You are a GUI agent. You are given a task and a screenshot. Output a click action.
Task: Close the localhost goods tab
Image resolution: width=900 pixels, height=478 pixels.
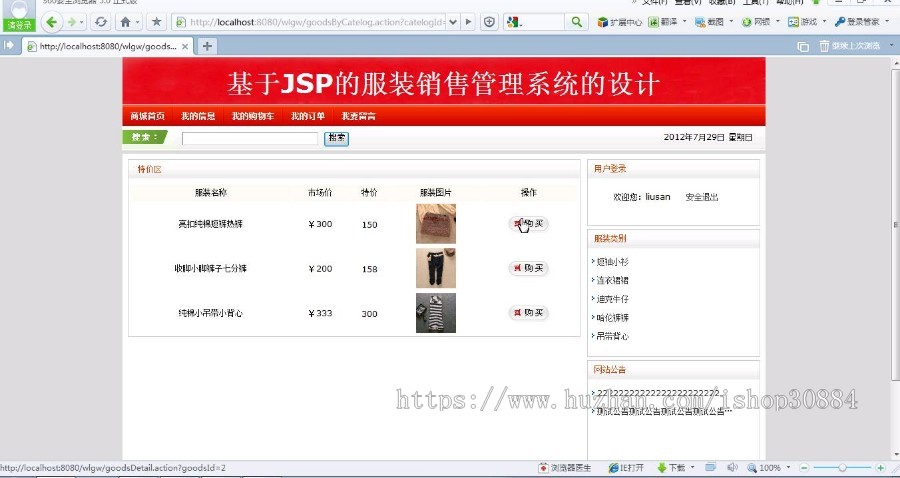(185, 46)
